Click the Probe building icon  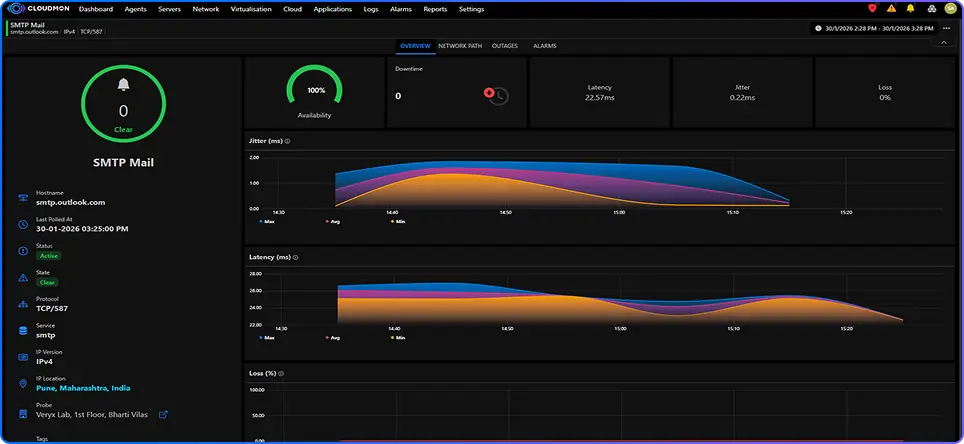pos(23,413)
